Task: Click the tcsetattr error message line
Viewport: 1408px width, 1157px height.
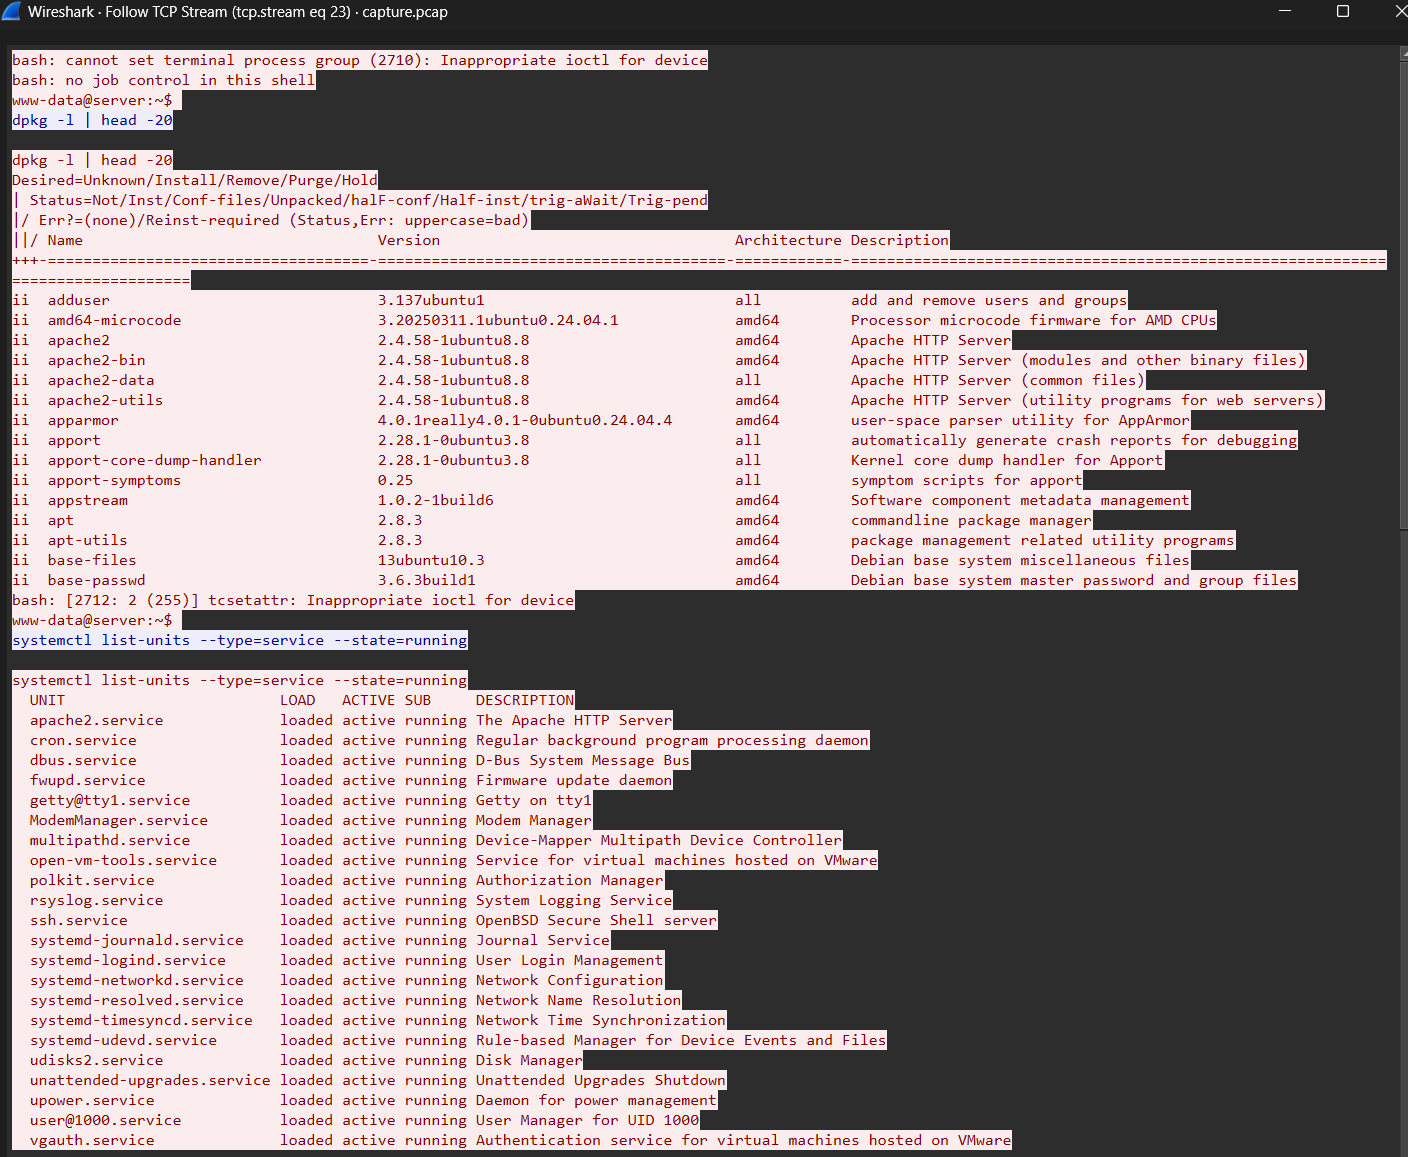Action: pyautogui.click(x=292, y=599)
